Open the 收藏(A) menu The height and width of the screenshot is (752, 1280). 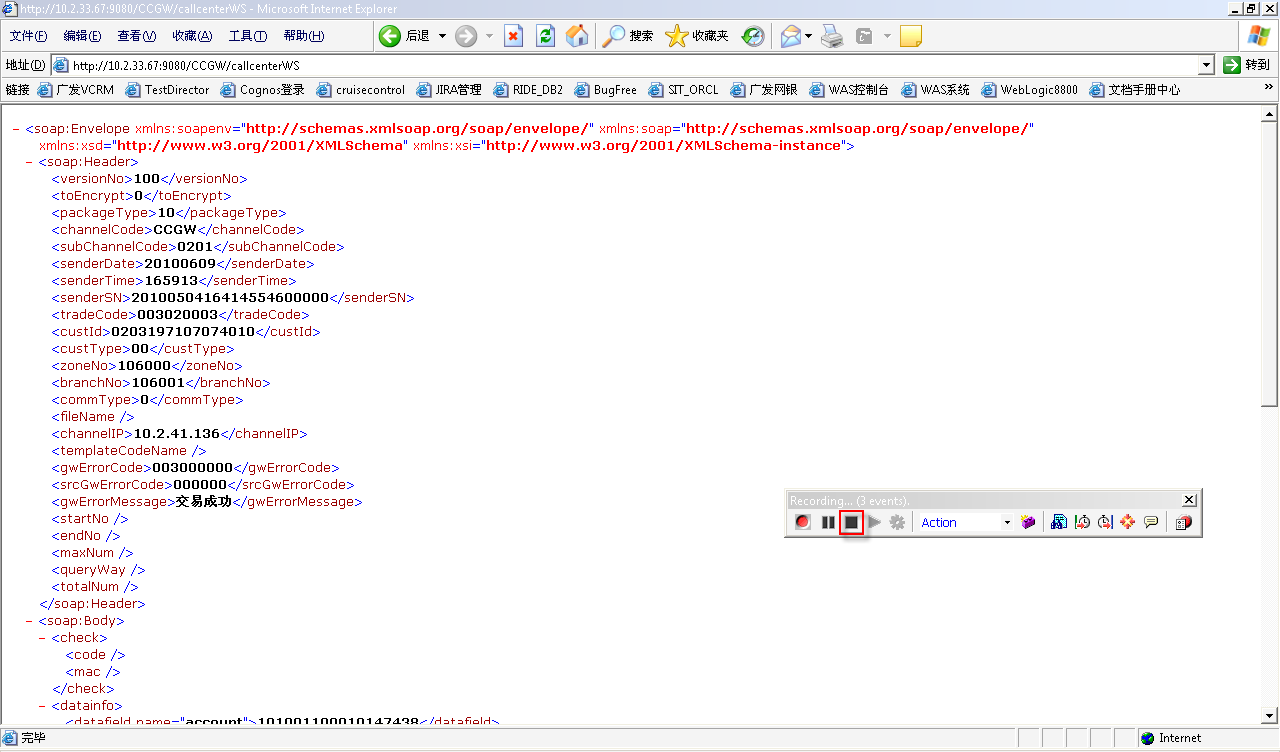(x=192, y=36)
